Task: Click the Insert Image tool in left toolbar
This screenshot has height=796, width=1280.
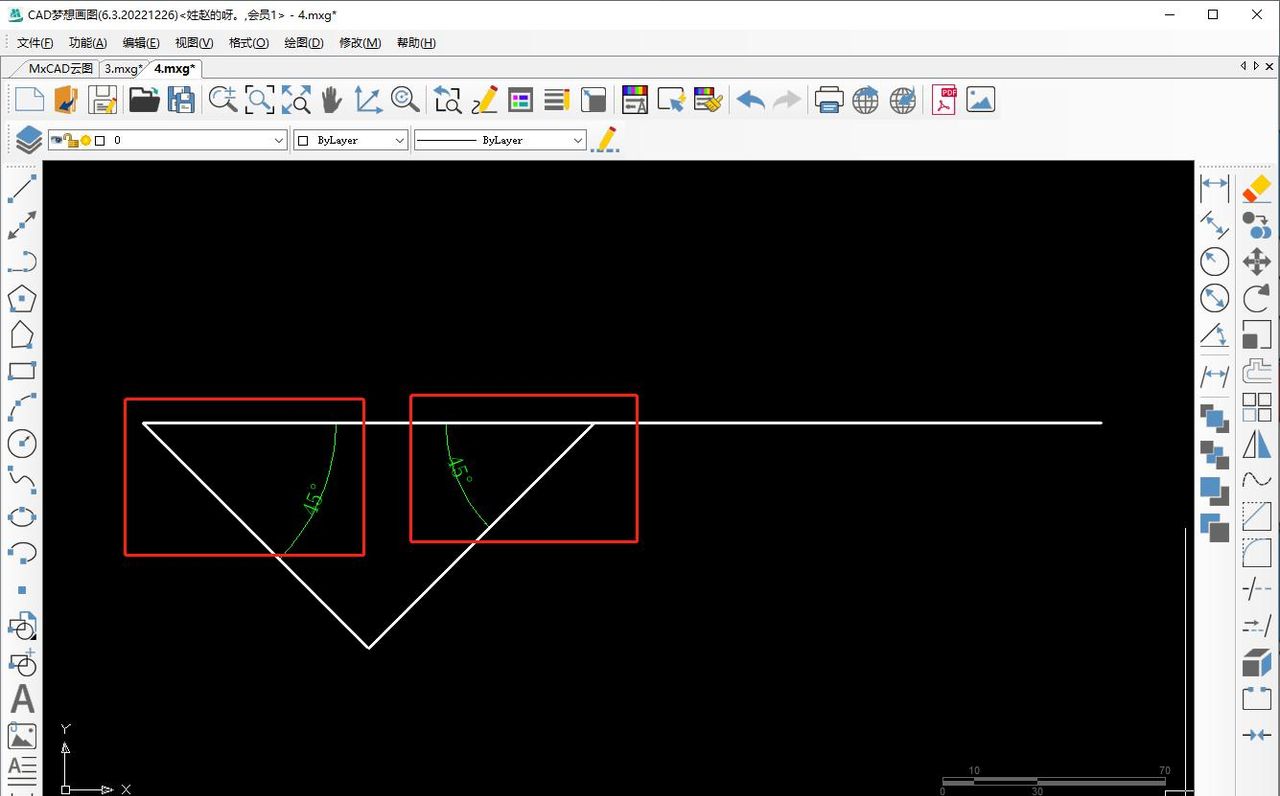Action: (22, 736)
